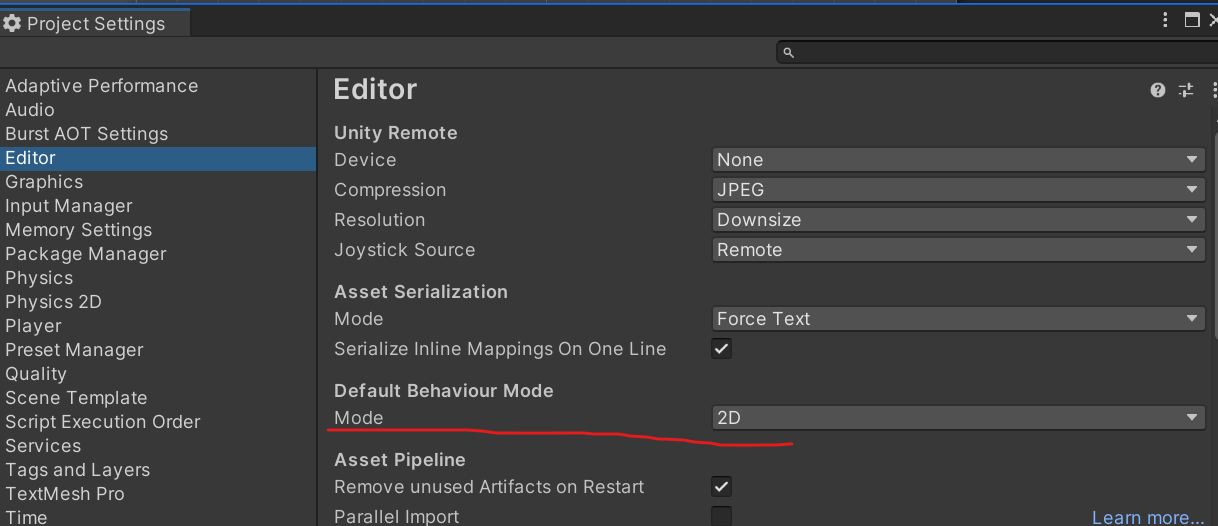This screenshot has height=526, width=1218.
Task: Select the Physics category
Action: (158, 278)
